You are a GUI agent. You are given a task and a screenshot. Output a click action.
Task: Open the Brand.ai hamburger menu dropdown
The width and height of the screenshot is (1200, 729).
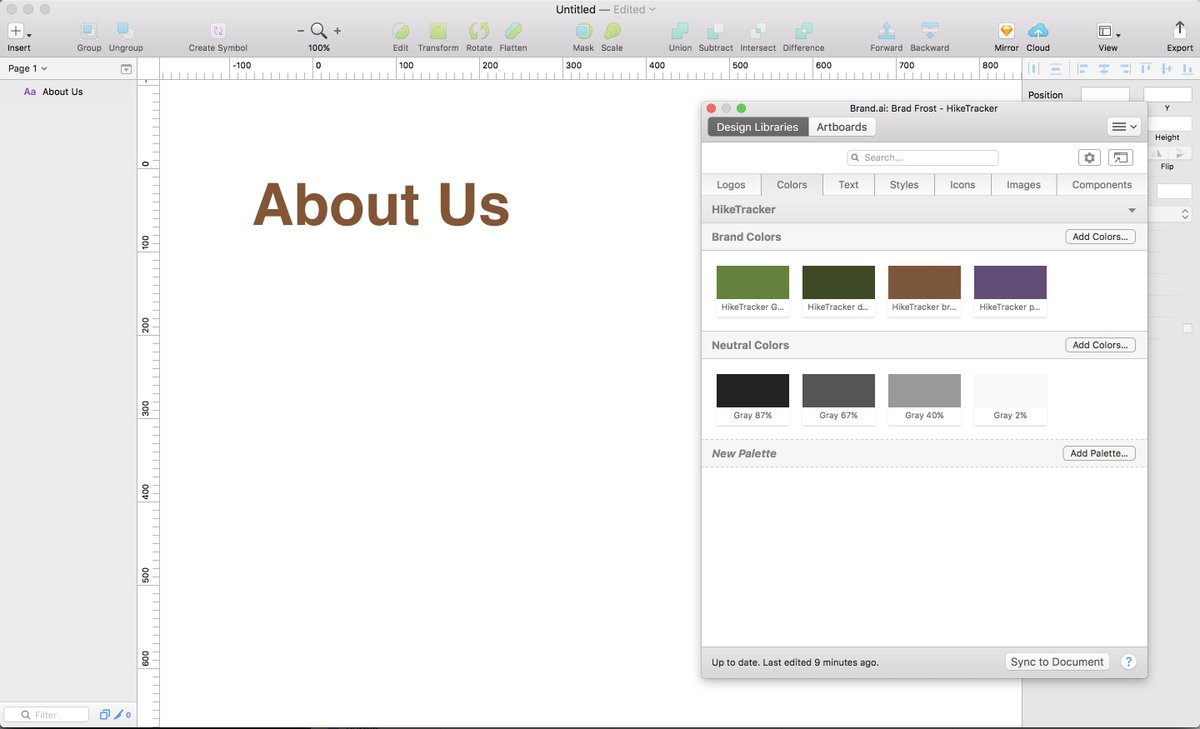coord(1124,127)
